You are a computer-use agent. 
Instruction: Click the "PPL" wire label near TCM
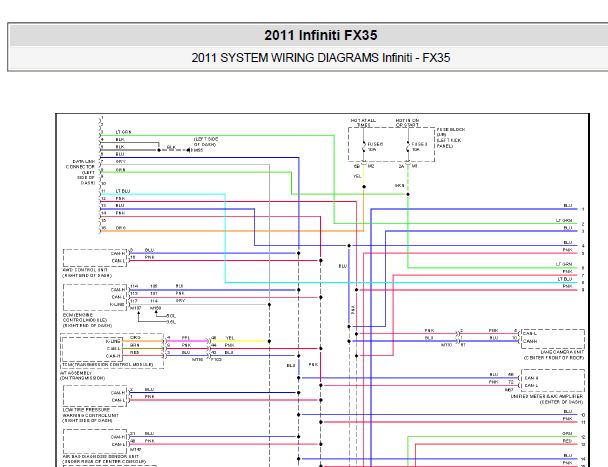tap(186, 338)
